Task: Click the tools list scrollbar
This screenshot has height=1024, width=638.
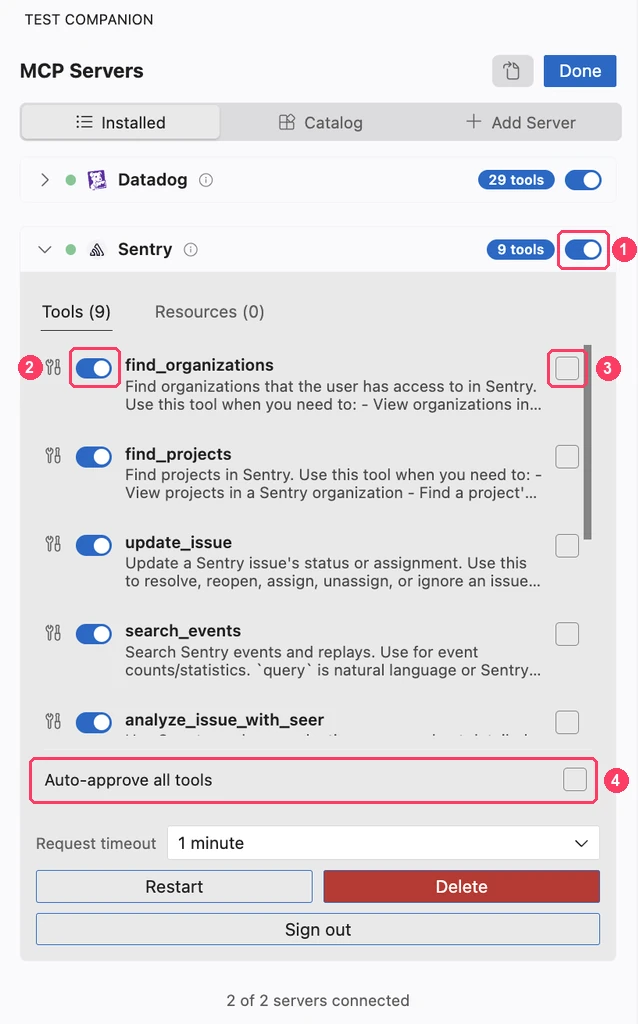Action: 588,442
